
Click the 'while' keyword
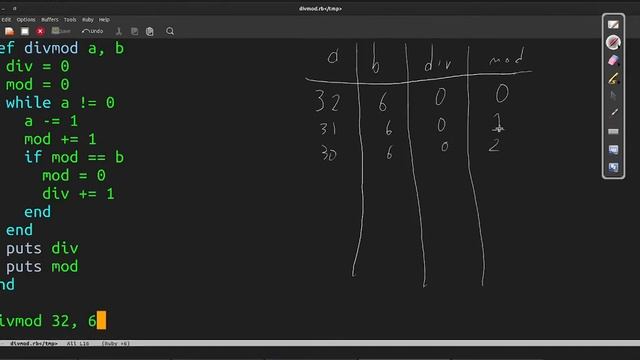click(28, 103)
